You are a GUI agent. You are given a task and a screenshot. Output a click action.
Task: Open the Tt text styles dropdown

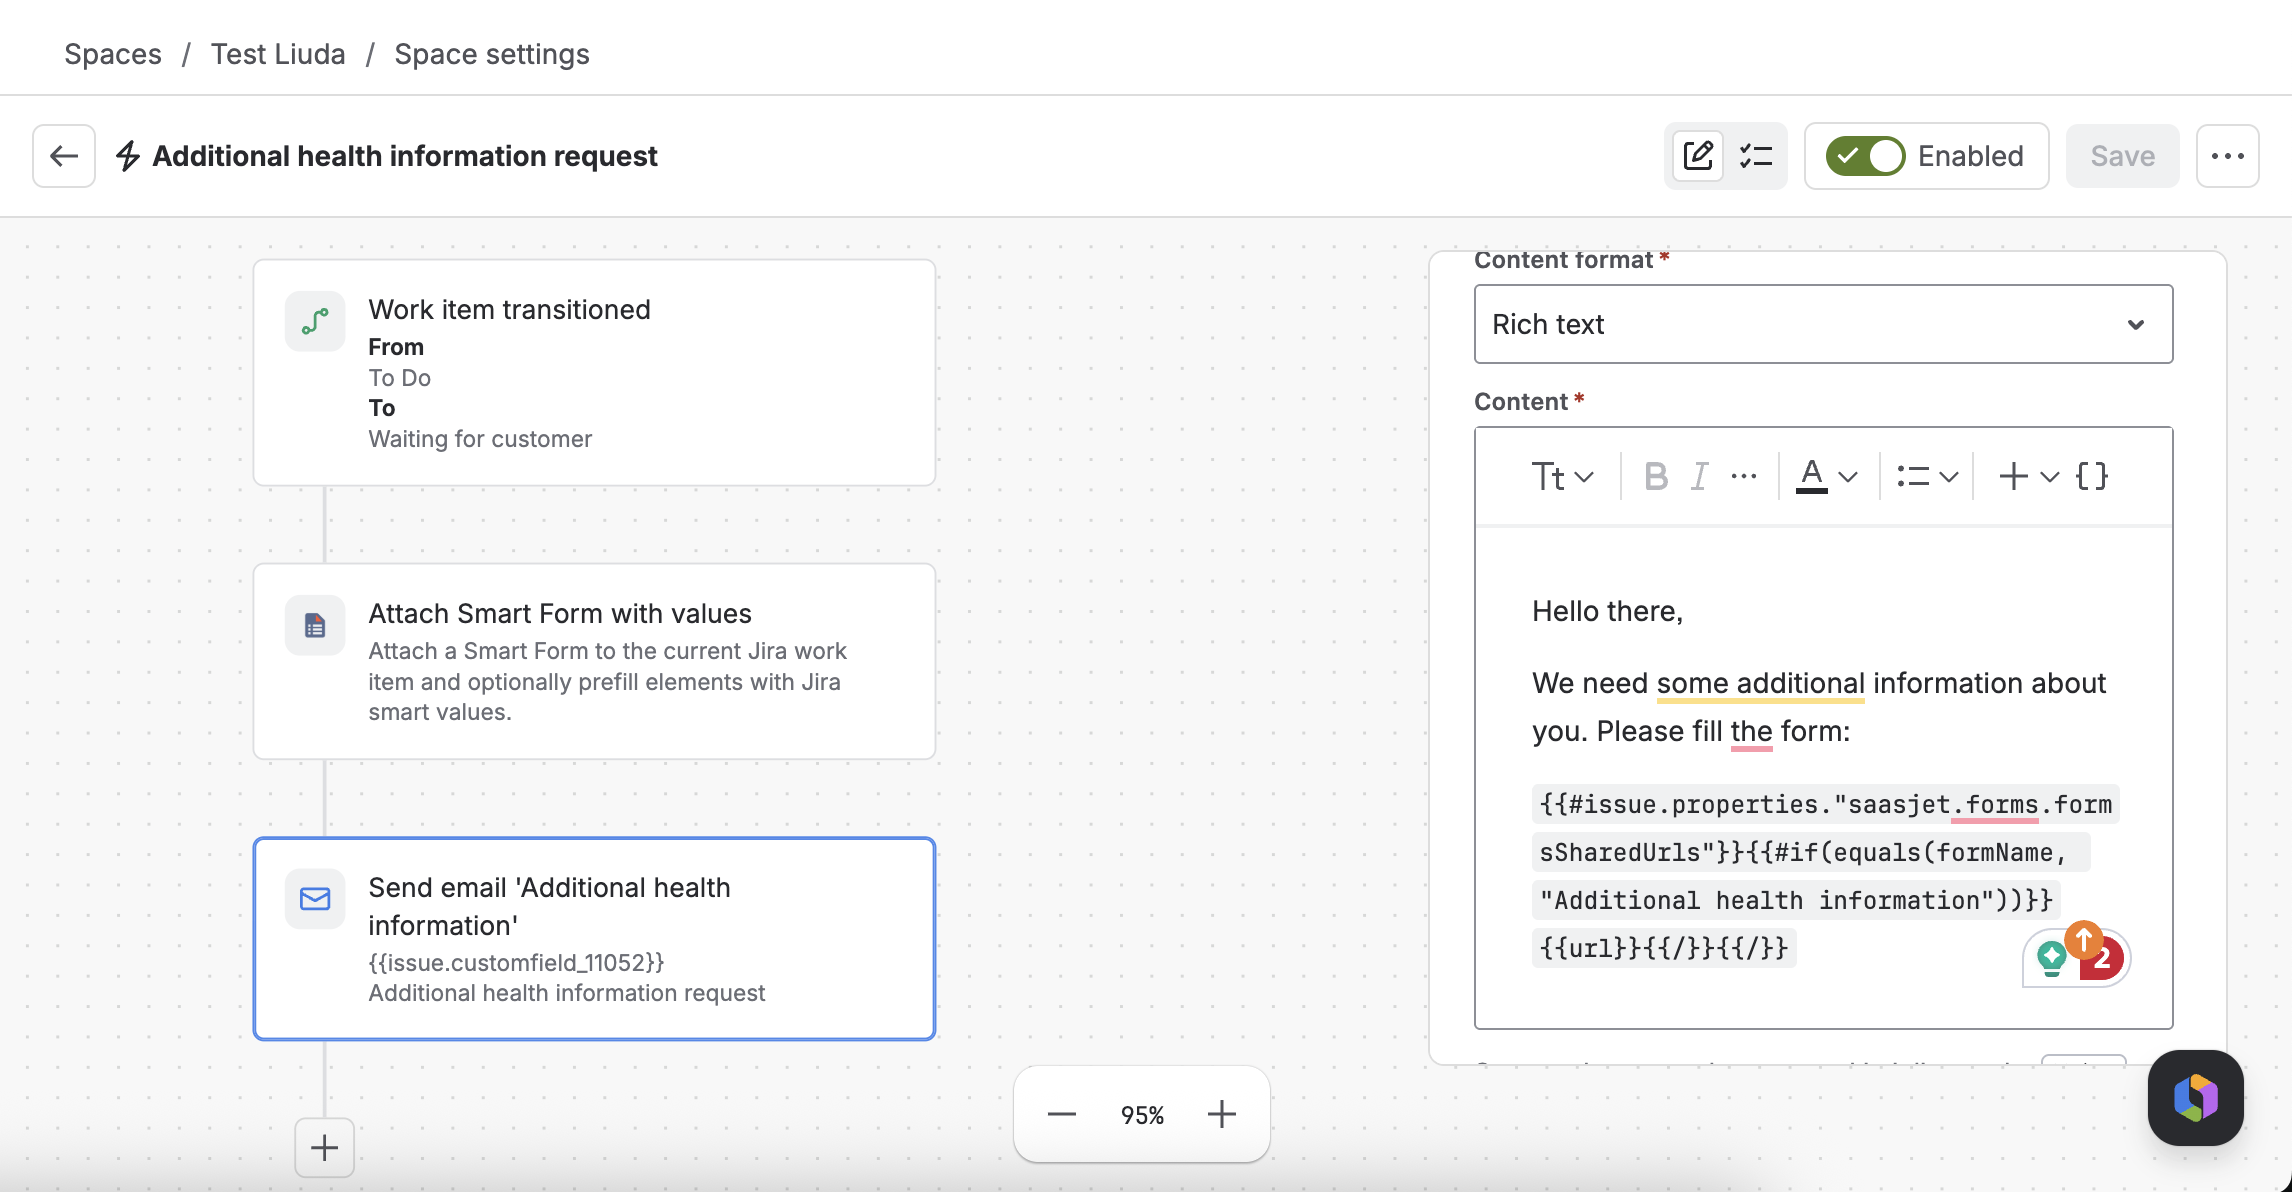[x=1562, y=477]
